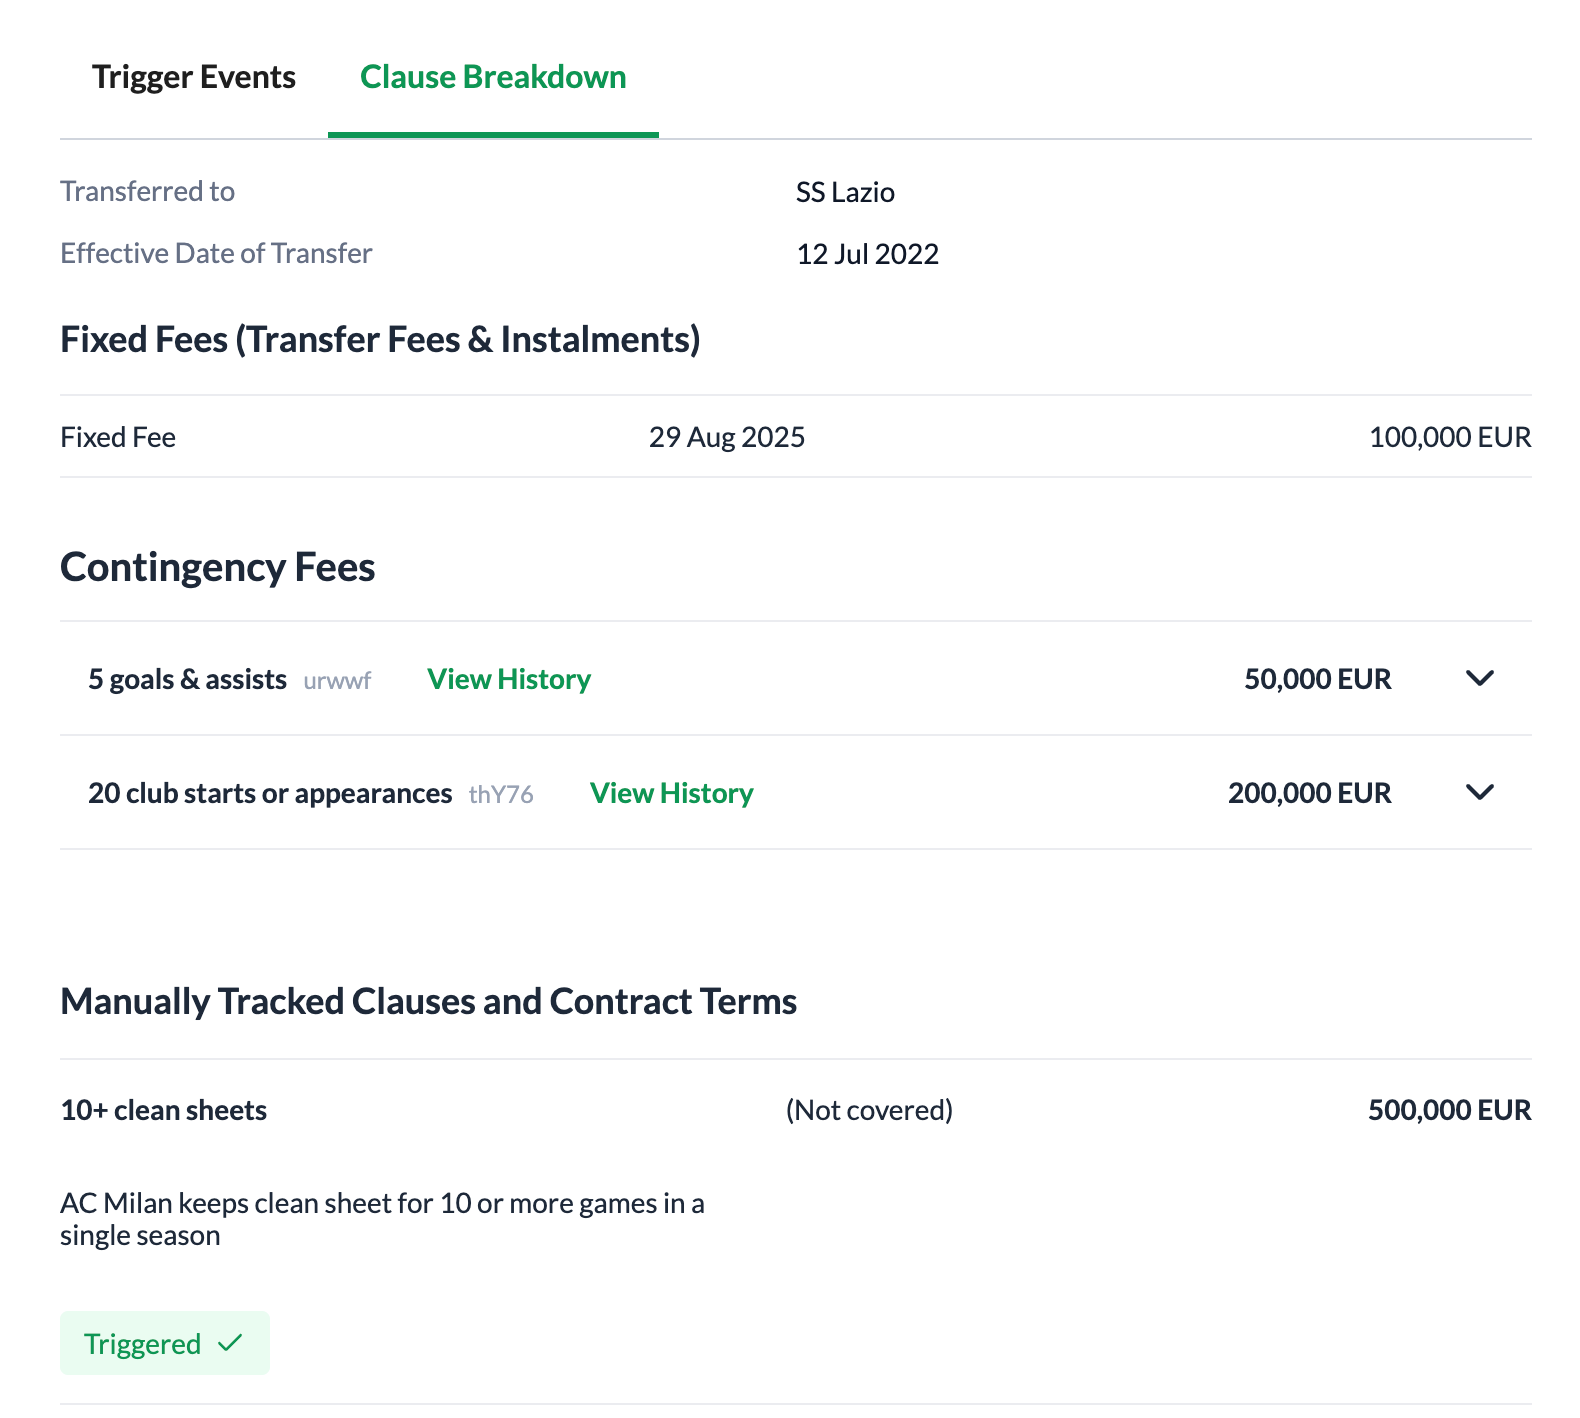Click the 5 goals & assists clause title
Screen dimensions: 1580x1418
187,680
